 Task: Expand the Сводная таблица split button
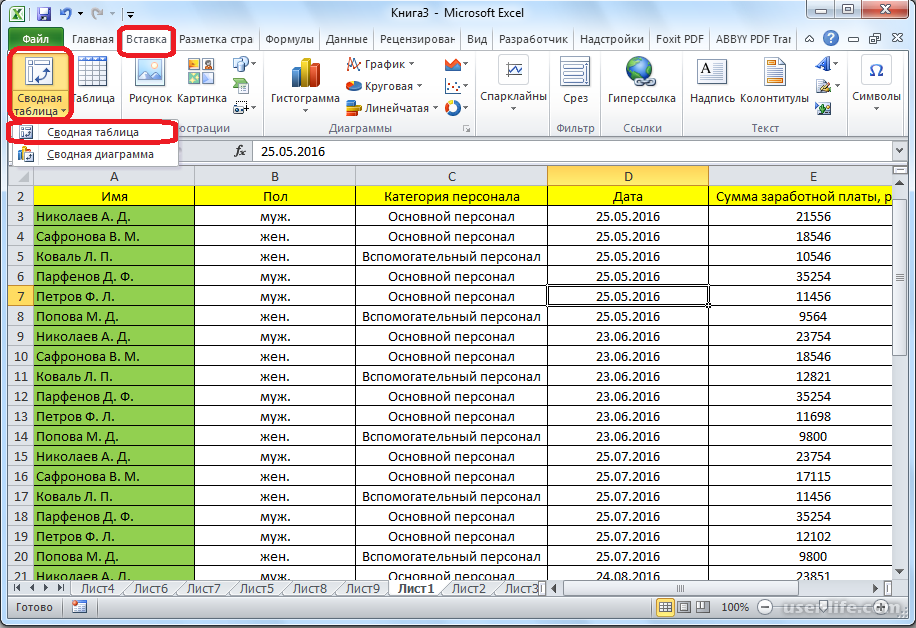pos(39,105)
